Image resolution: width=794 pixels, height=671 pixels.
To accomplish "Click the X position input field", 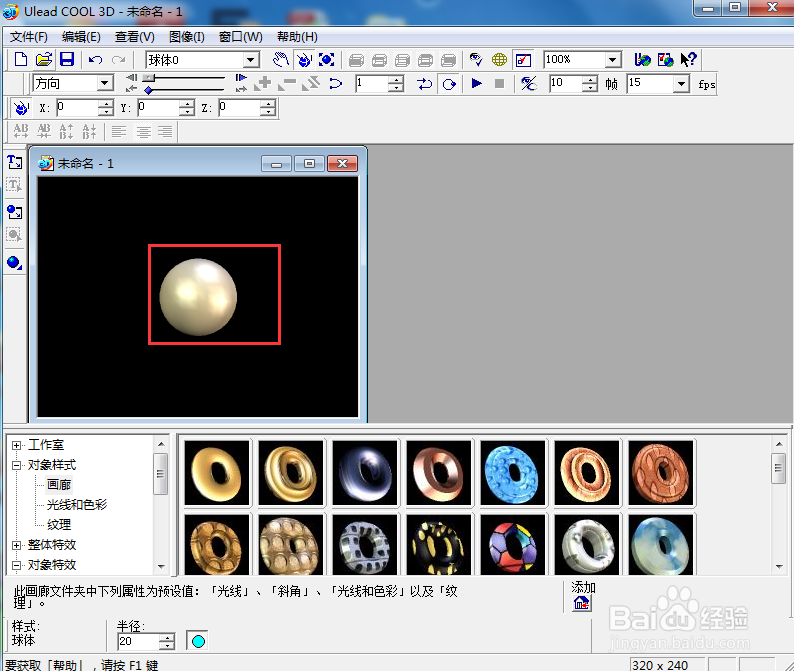I will pos(77,108).
